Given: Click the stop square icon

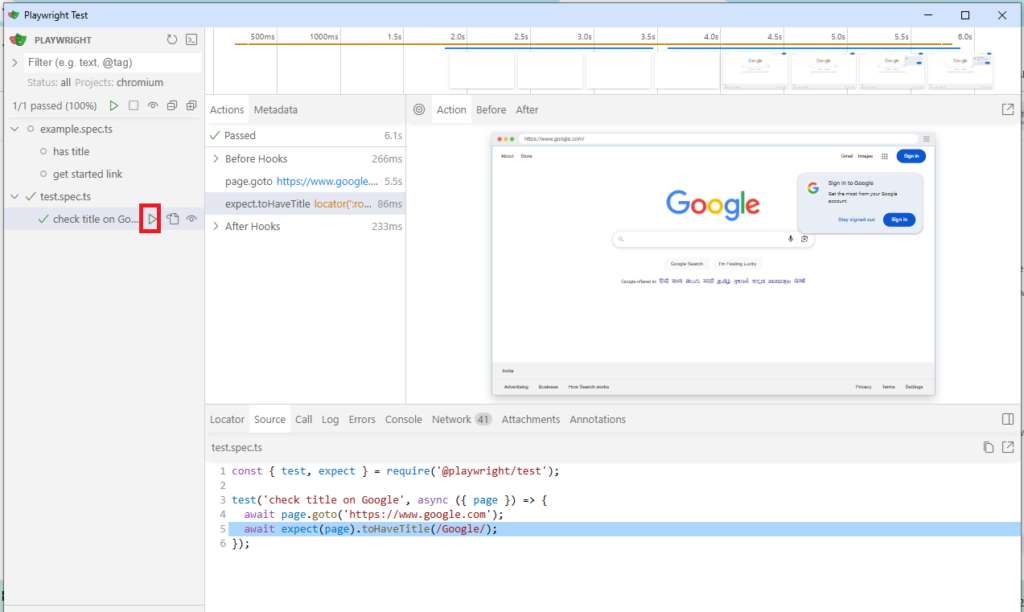Looking at the screenshot, I should [x=133, y=105].
